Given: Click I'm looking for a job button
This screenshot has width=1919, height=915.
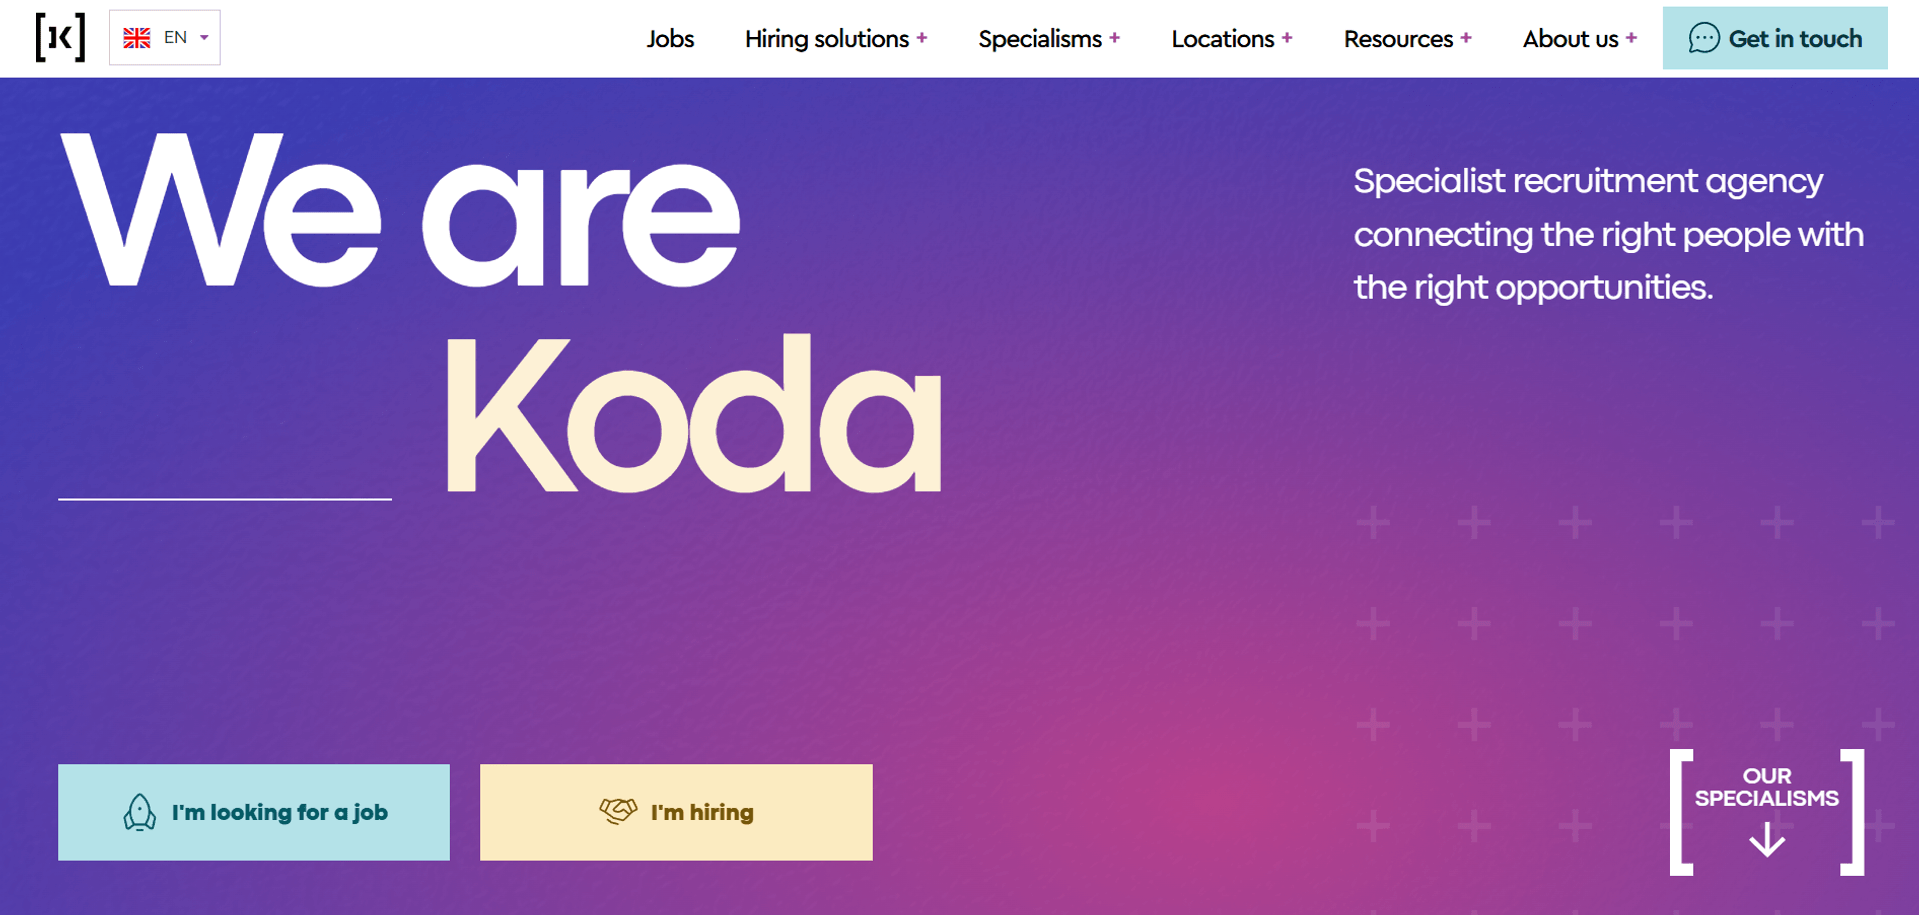Looking at the screenshot, I should pos(254,812).
